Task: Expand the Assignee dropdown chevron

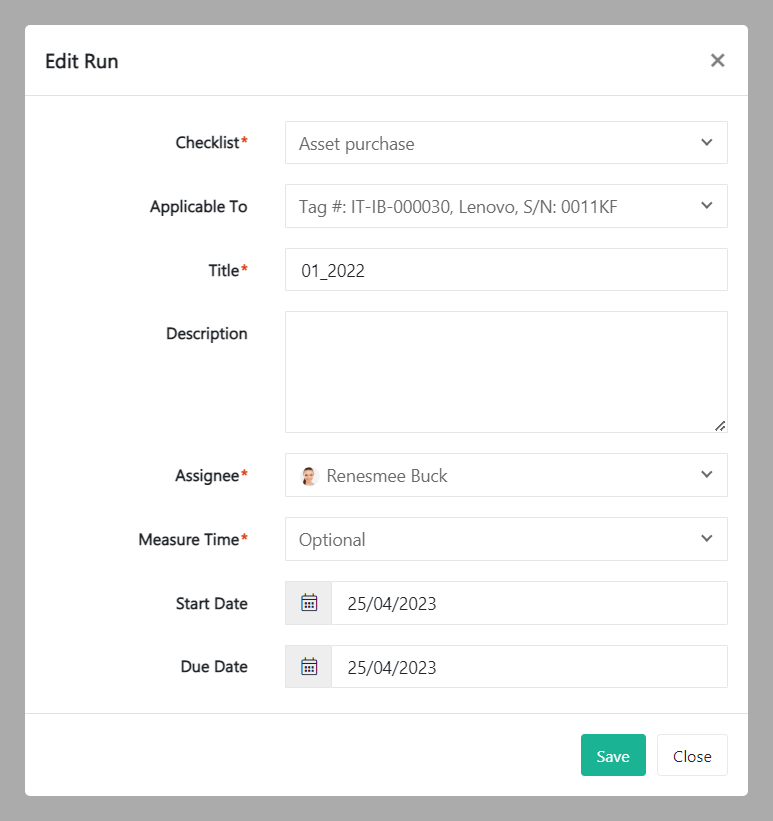Action: [x=706, y=475]
